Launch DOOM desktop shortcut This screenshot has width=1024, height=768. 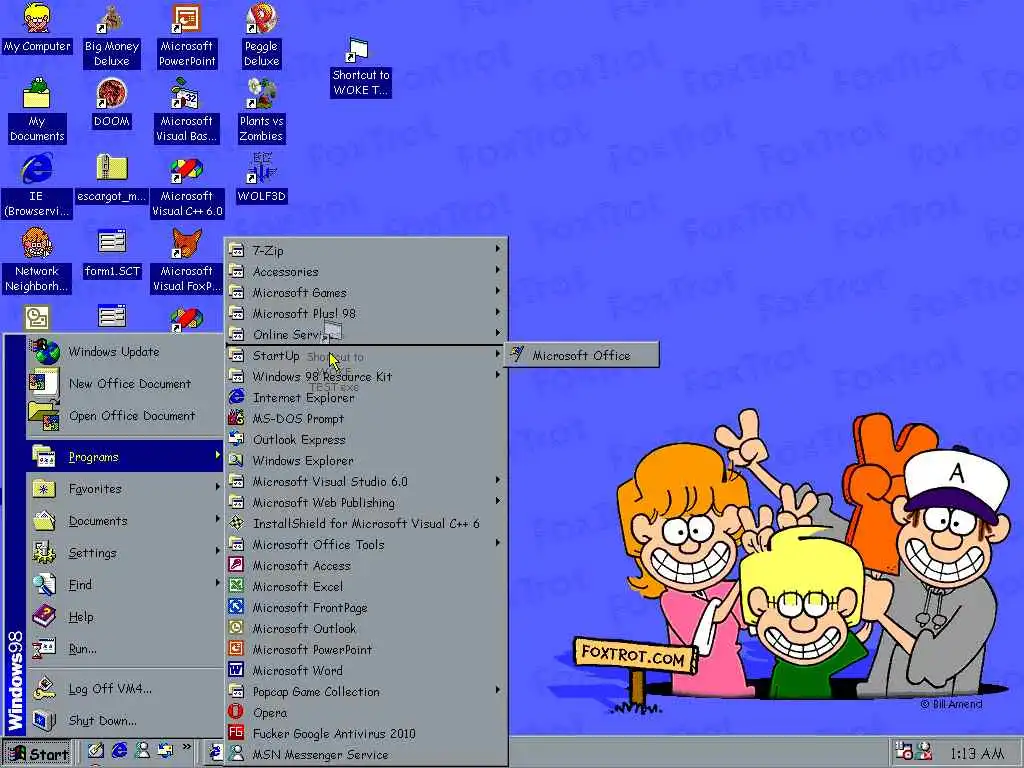coord(112,103)
